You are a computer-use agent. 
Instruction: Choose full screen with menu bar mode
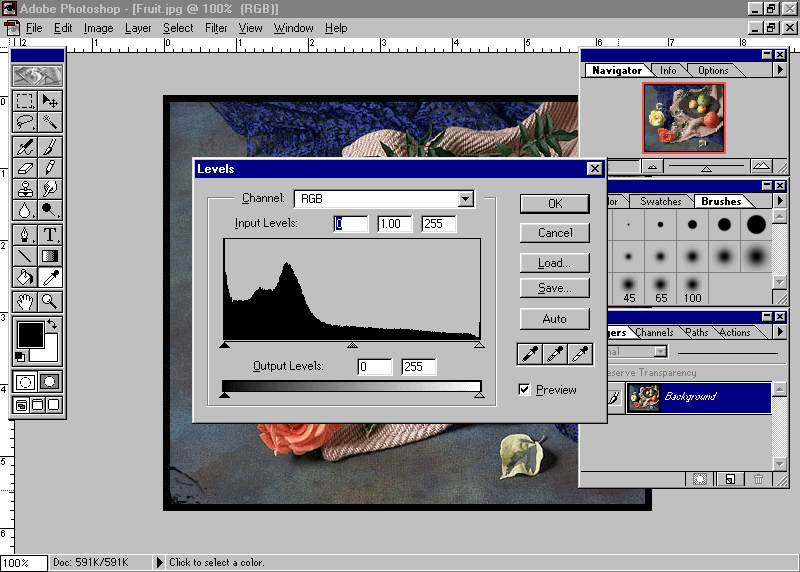tap(38, 405)
